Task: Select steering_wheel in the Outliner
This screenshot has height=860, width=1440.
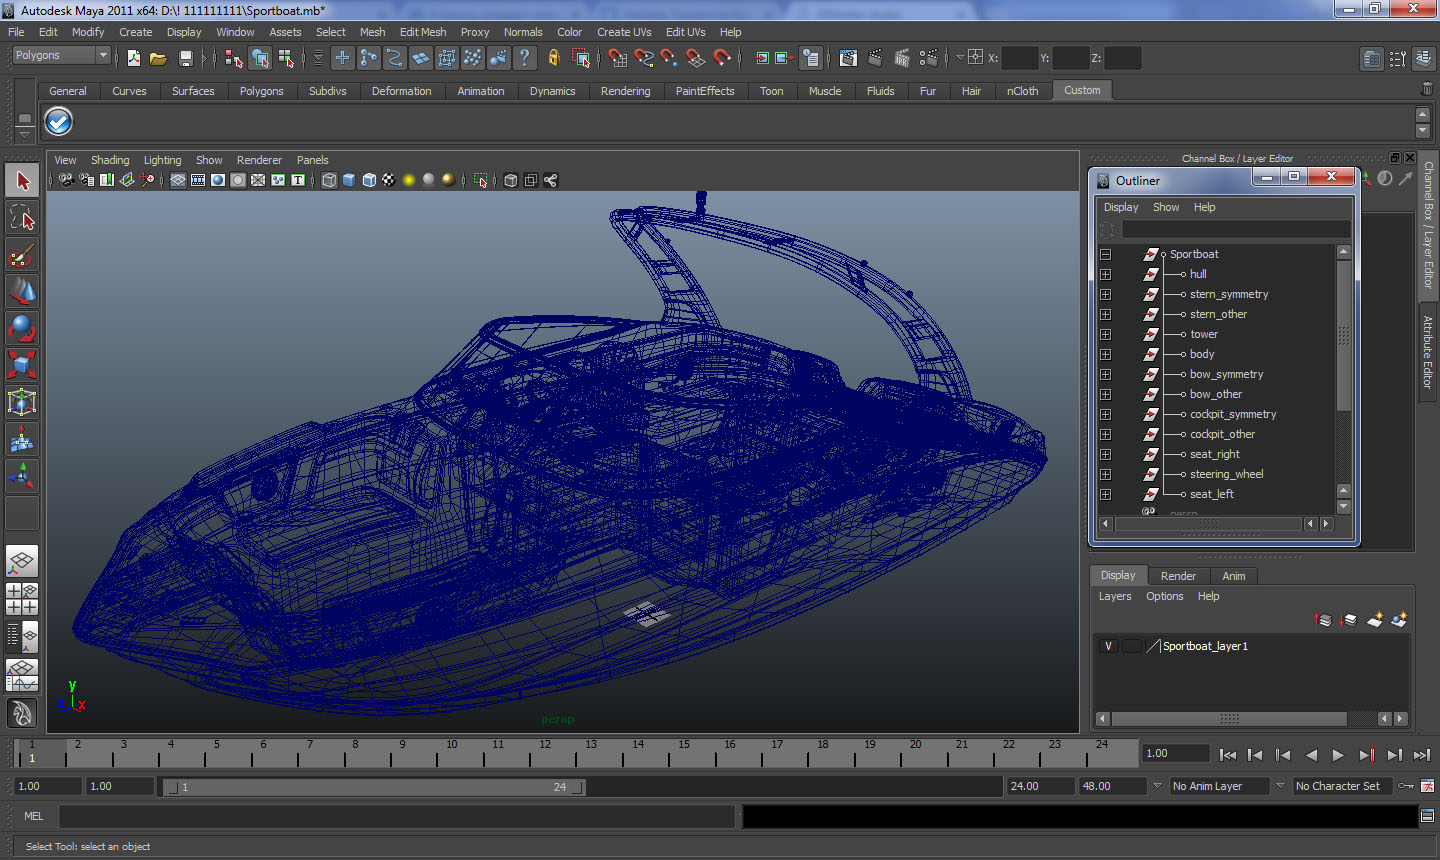Action: click(1226, 474)
